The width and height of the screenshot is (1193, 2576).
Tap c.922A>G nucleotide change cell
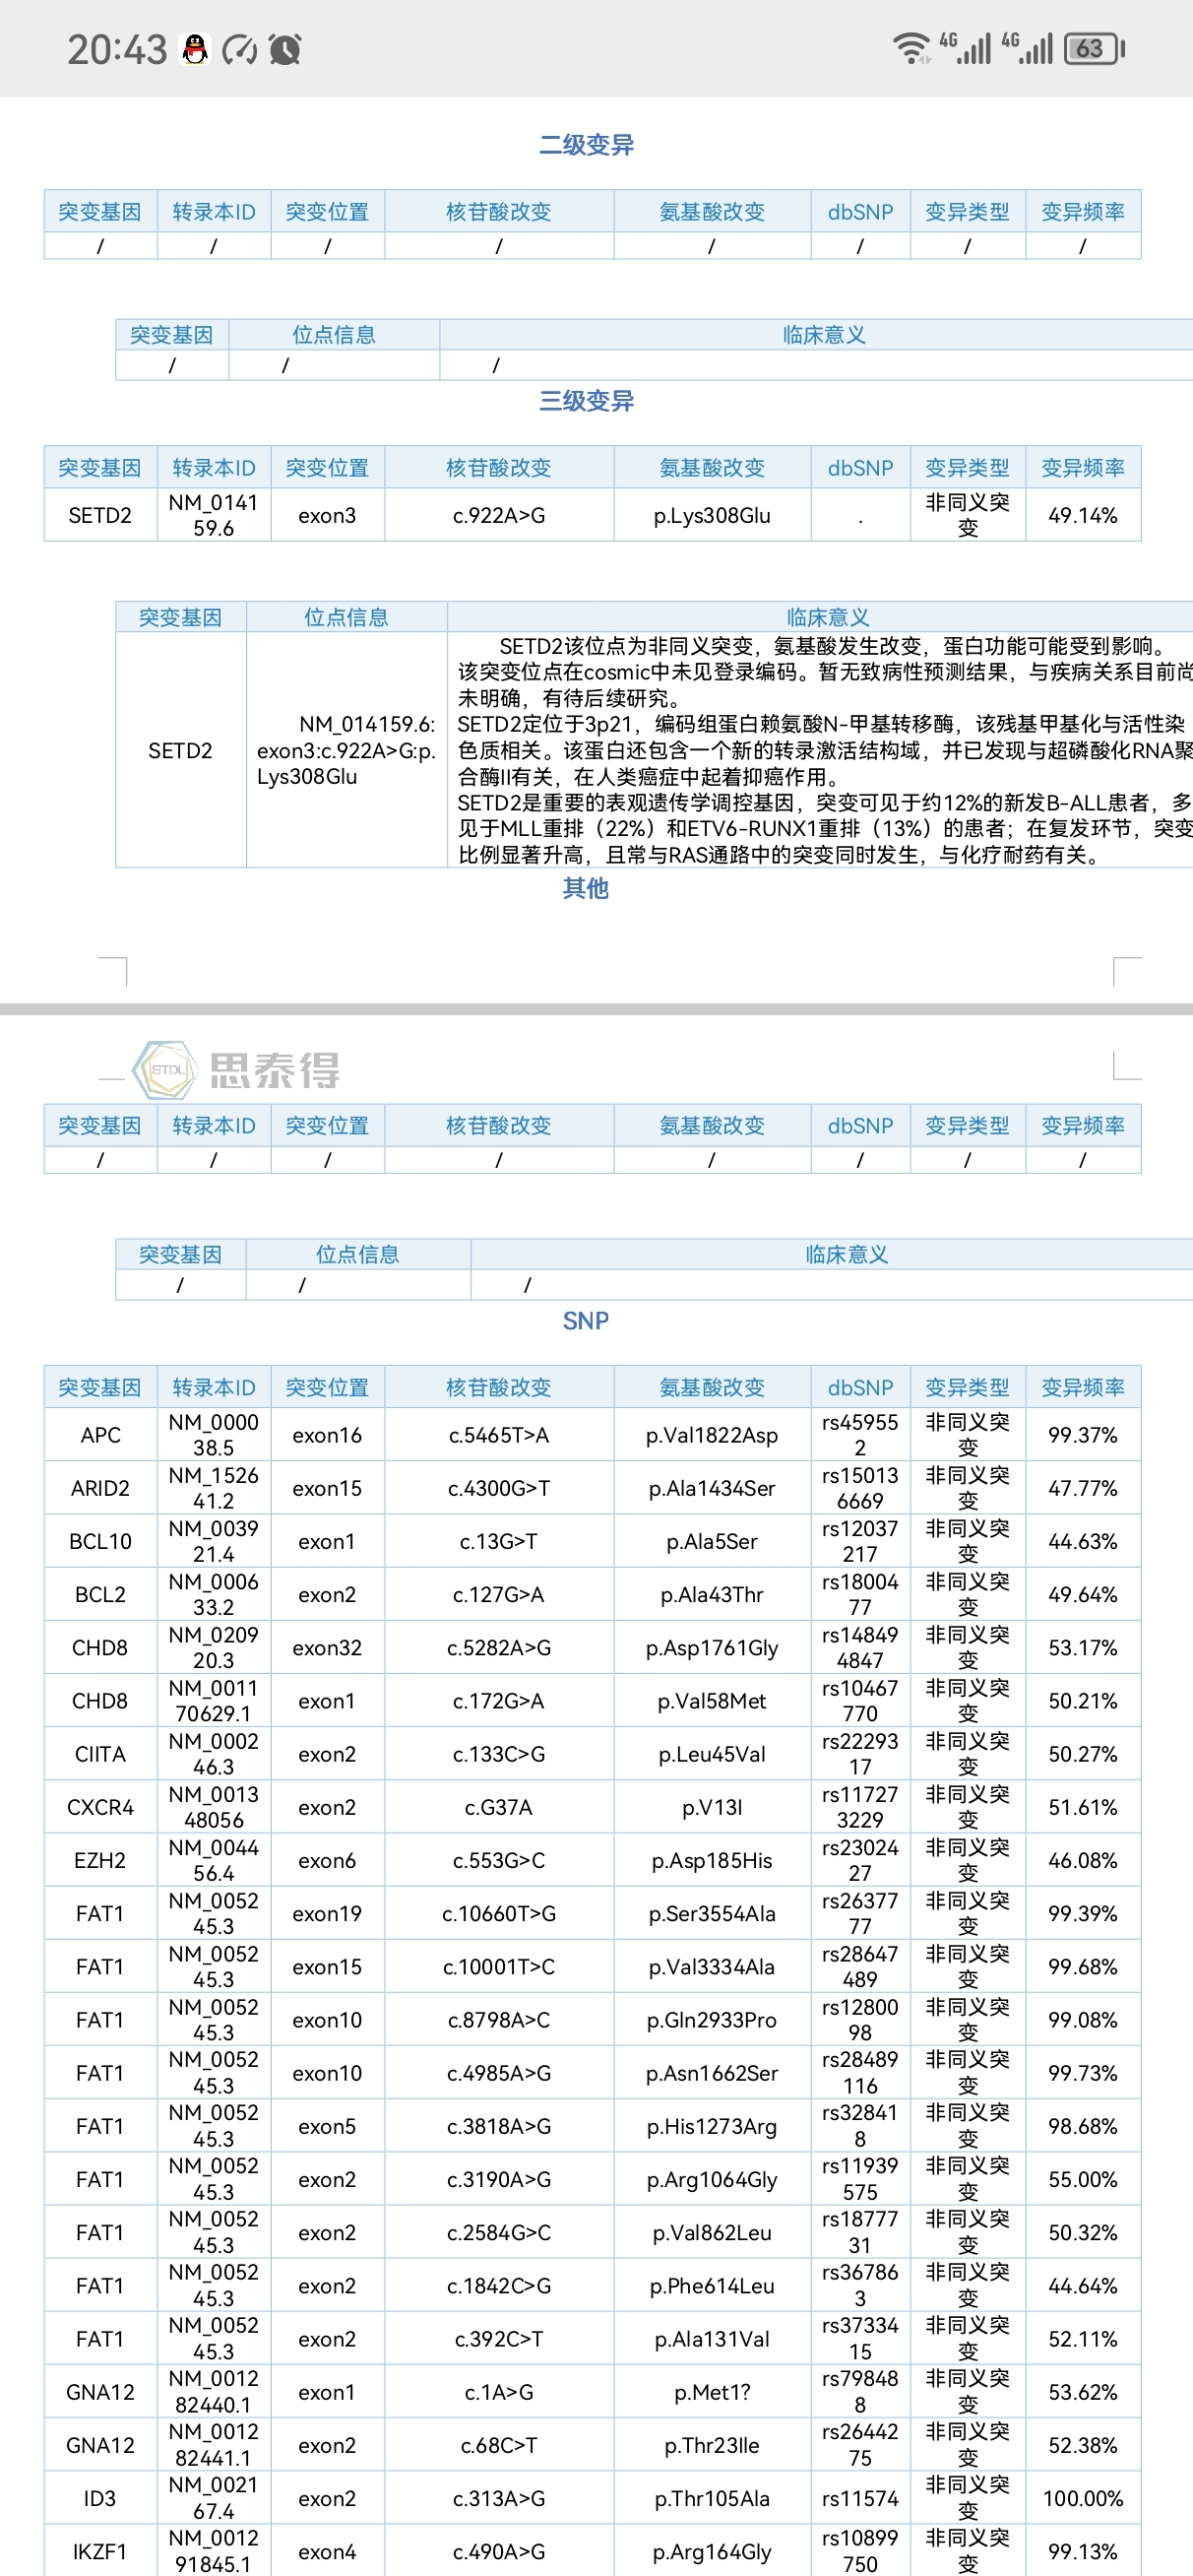pos(499,515)
